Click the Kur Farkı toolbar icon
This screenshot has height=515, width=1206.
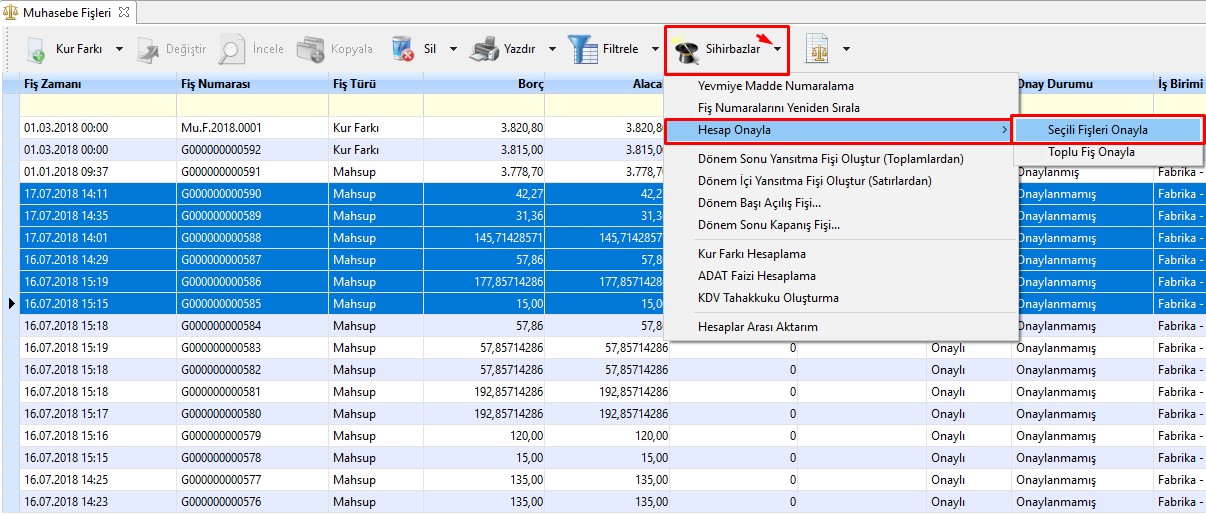(36, 49)
